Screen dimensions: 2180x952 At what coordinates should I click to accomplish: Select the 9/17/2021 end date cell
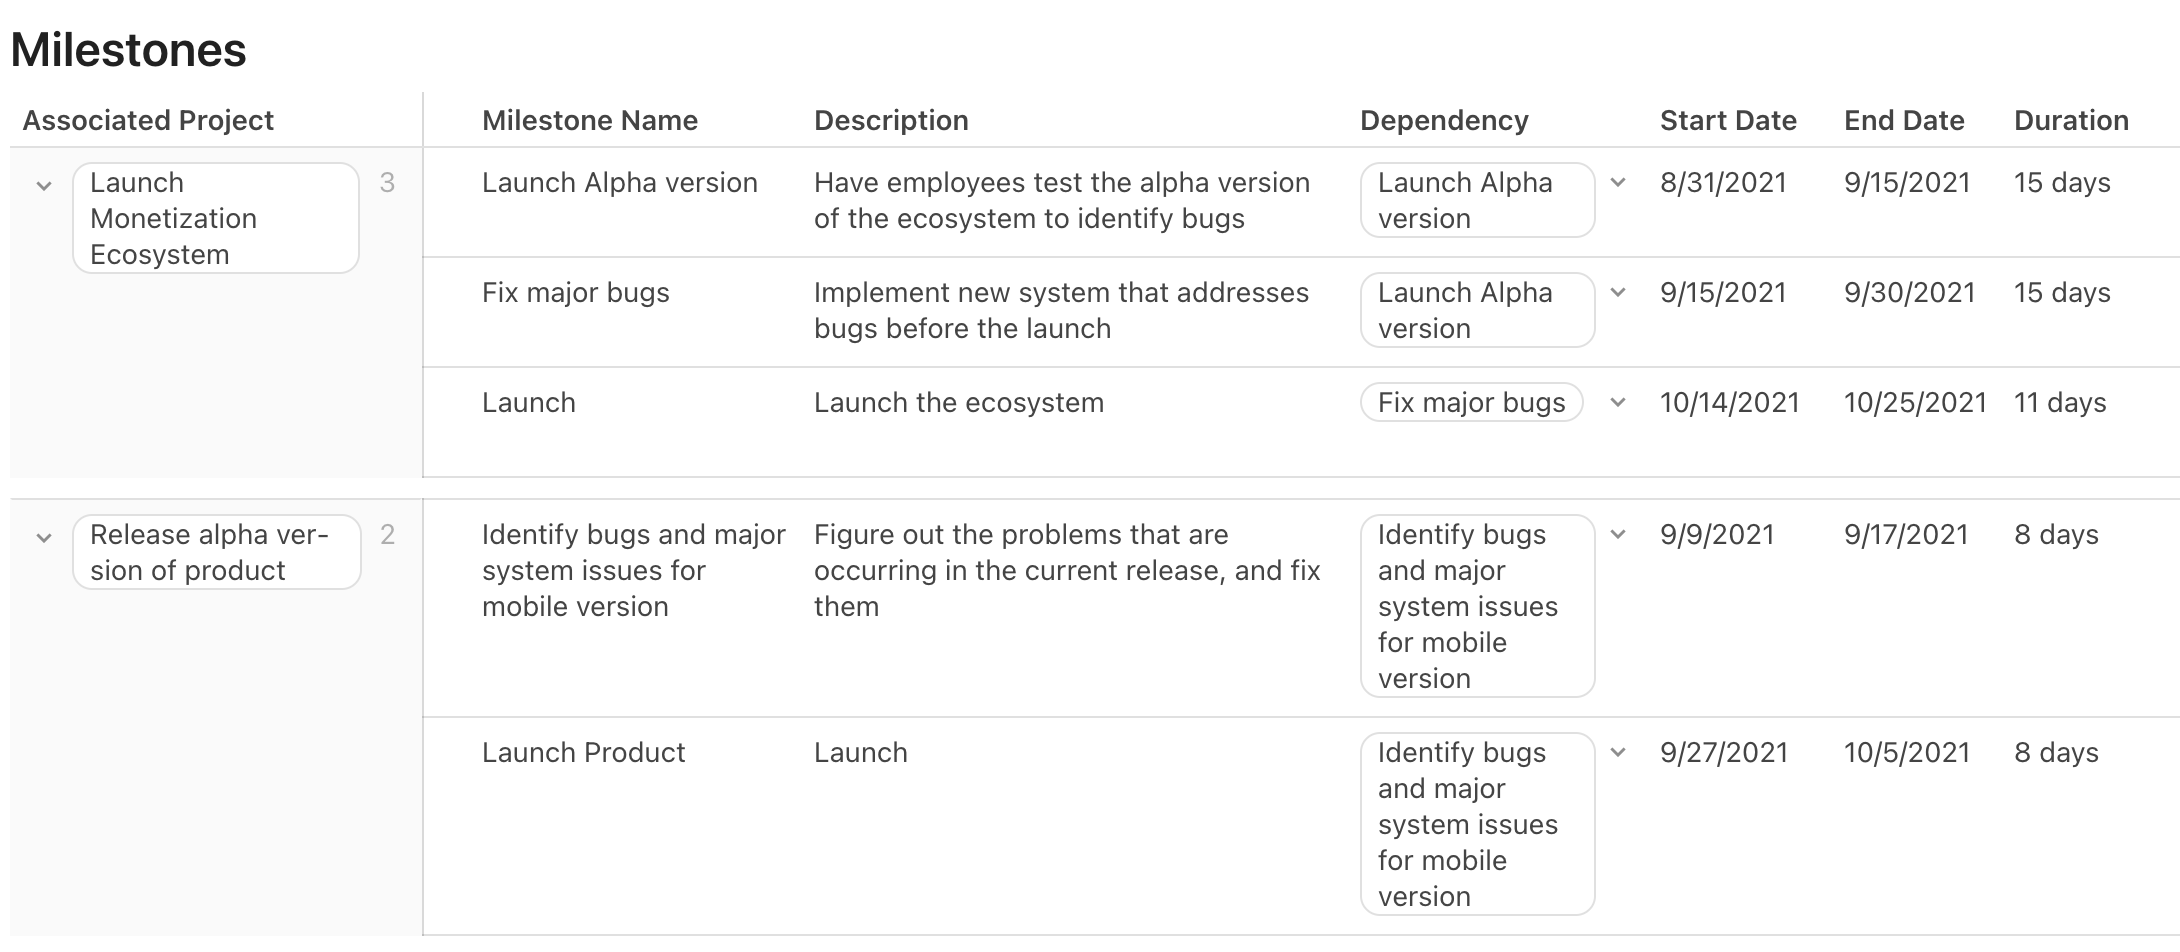1906,534
